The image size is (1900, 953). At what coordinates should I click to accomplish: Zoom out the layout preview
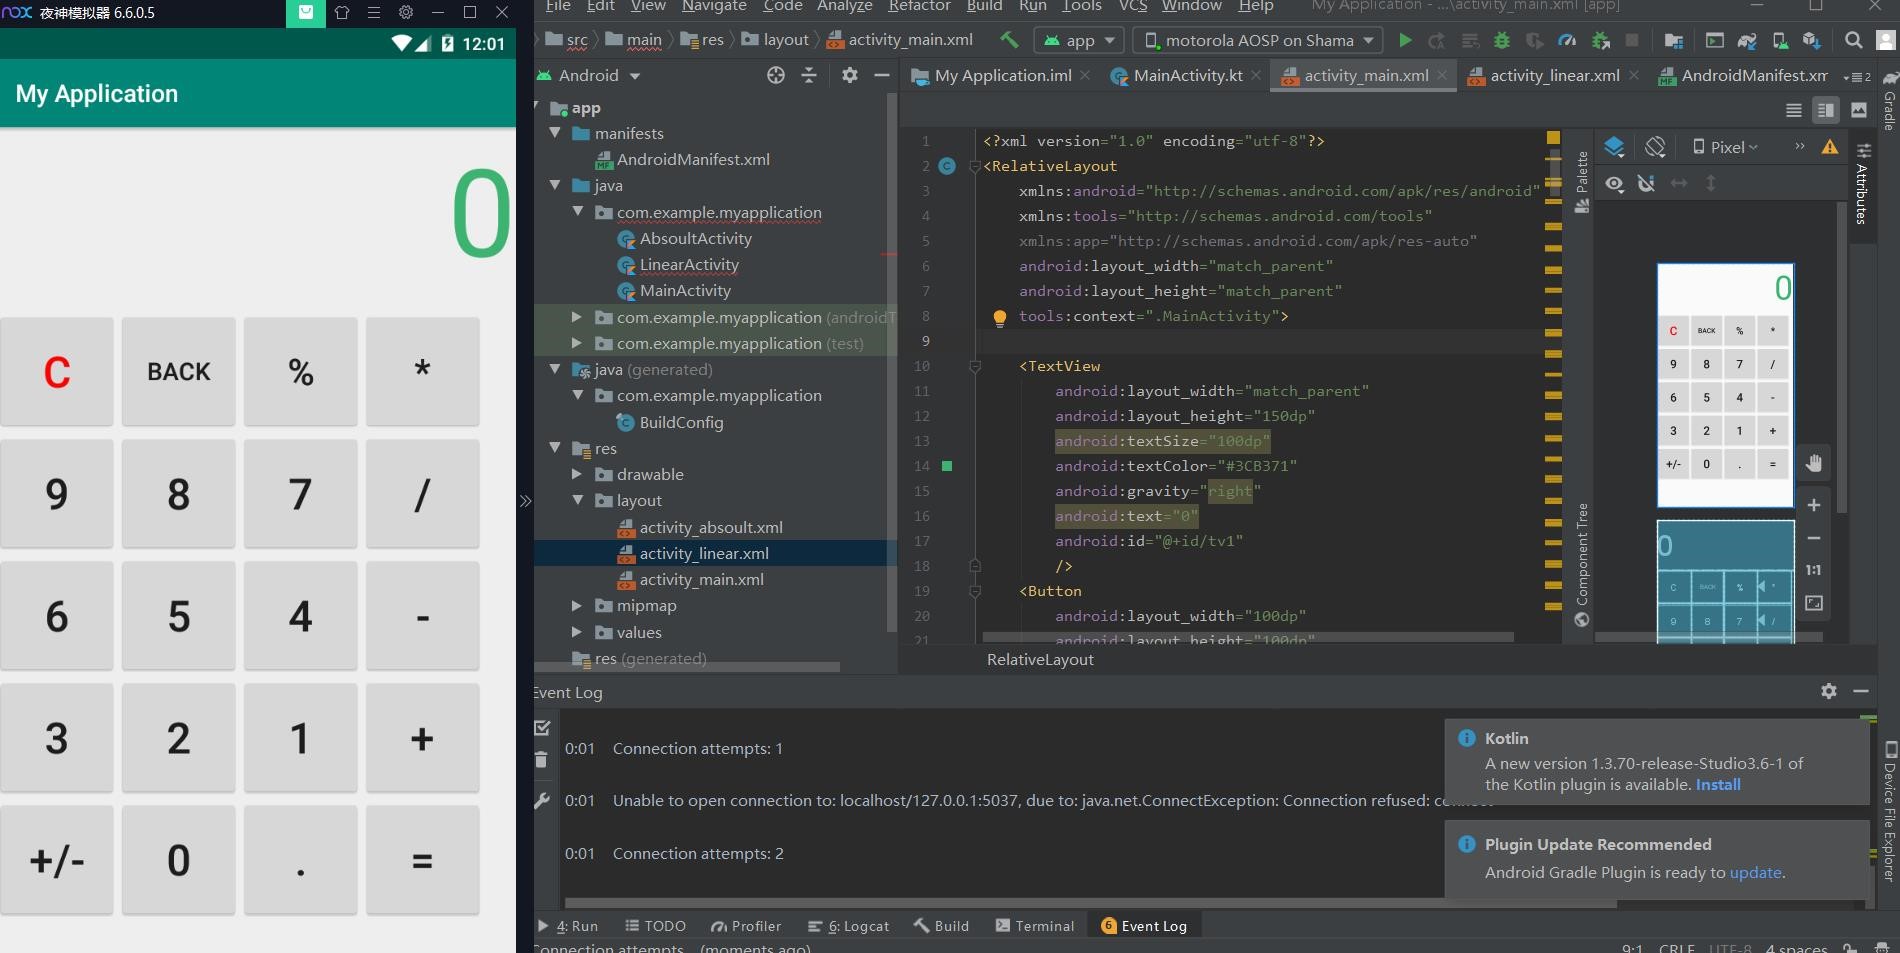(1814, 538)
